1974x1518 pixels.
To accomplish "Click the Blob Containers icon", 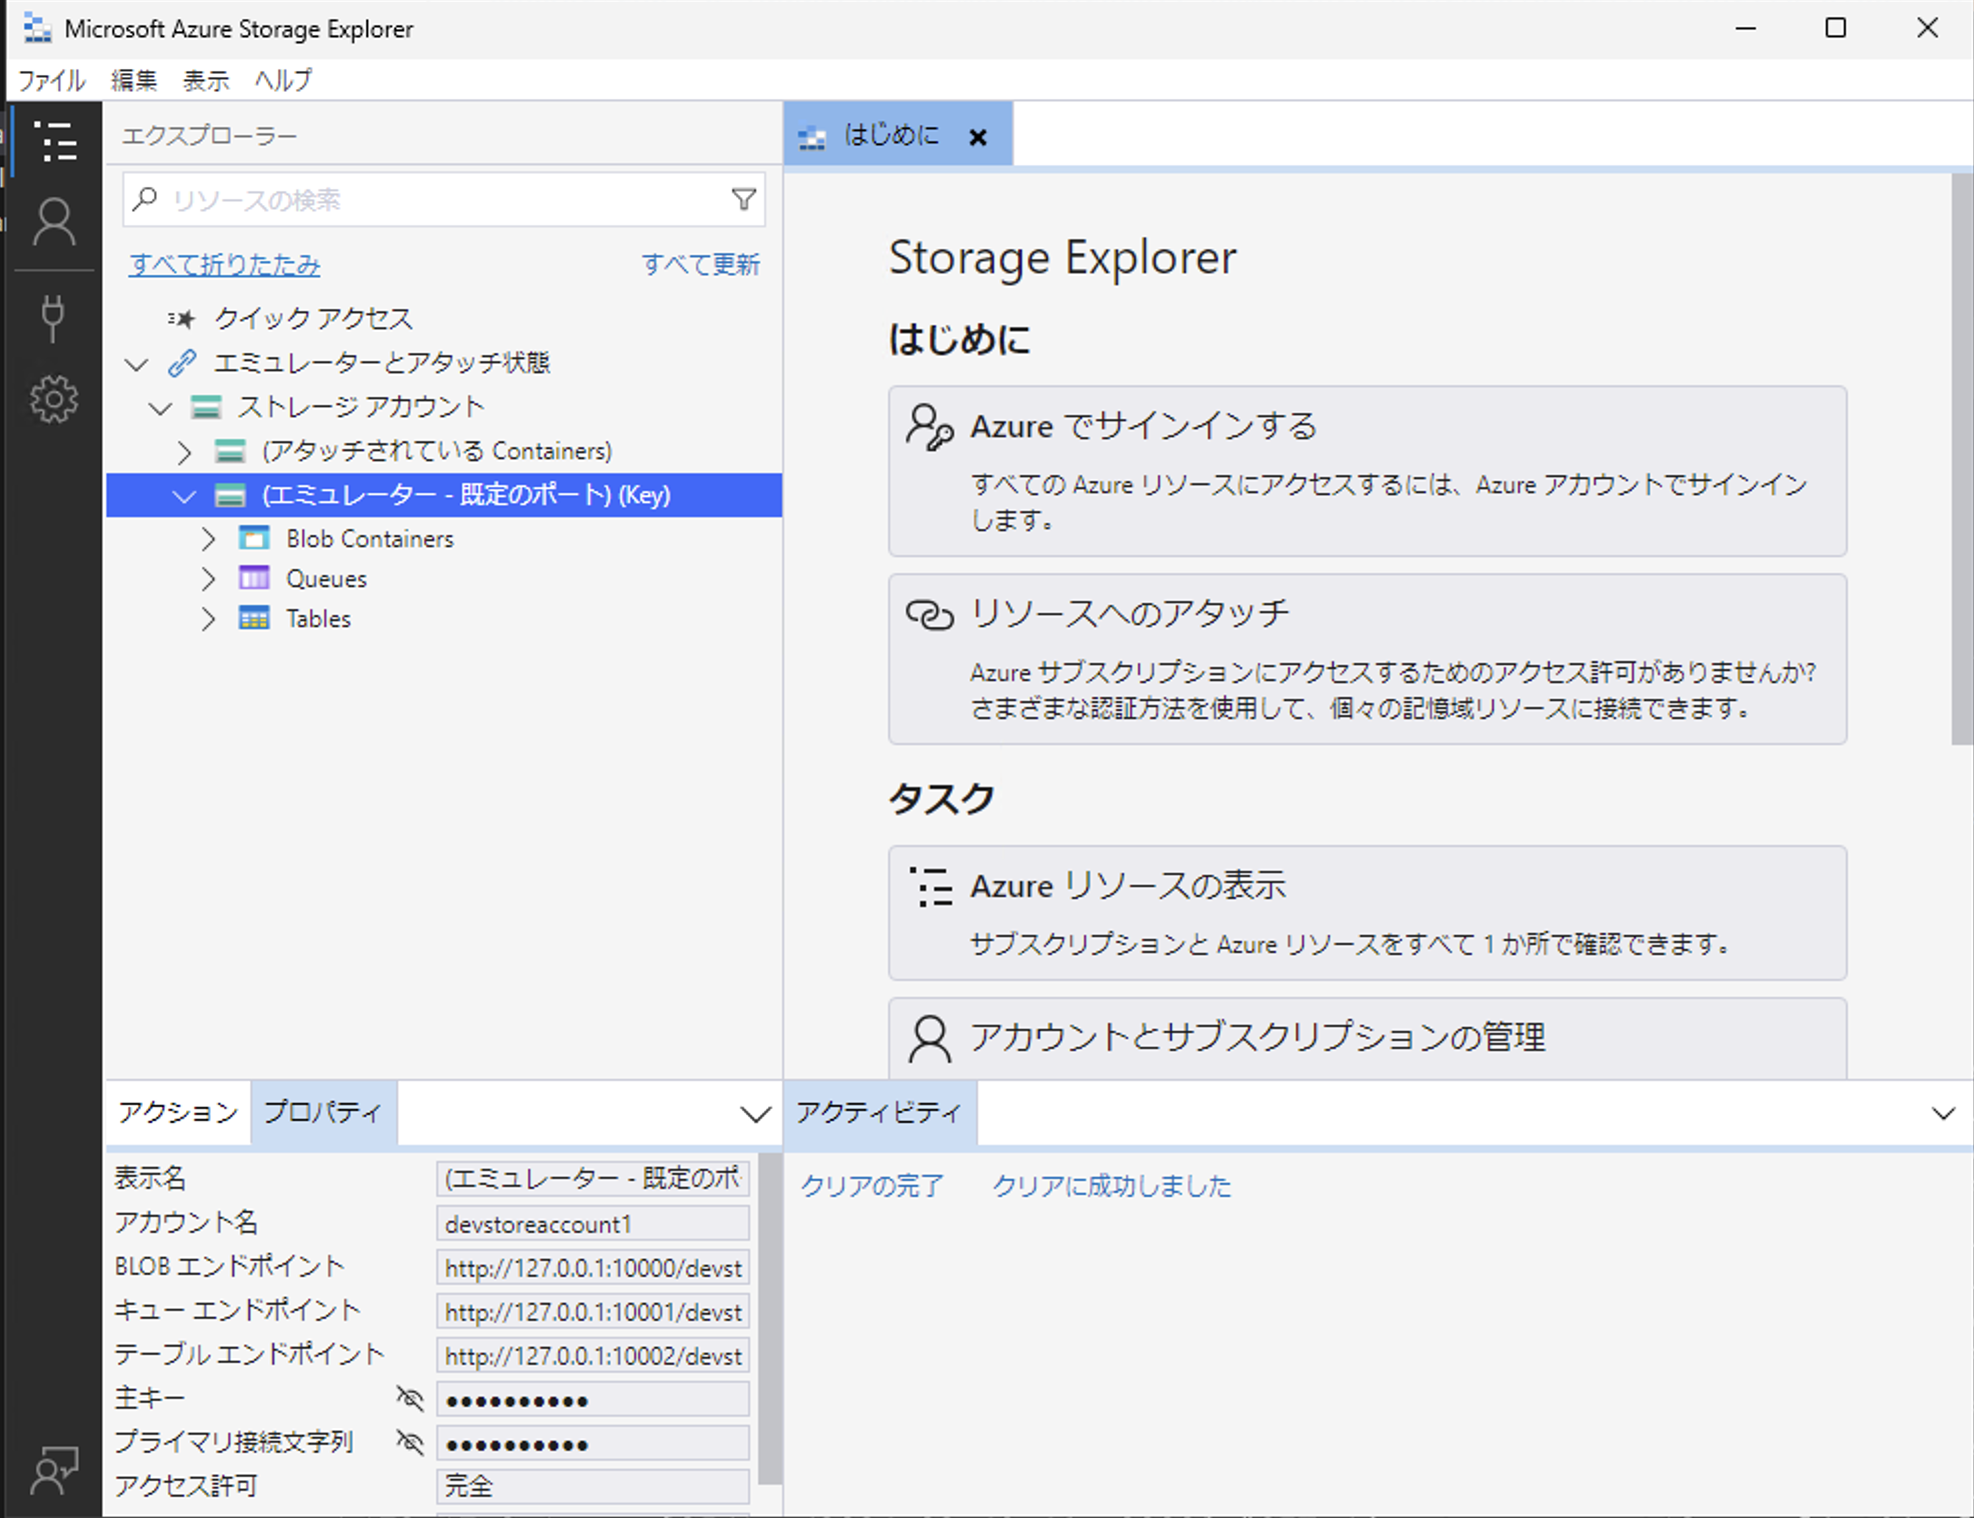I will click(x=254, y=538).
